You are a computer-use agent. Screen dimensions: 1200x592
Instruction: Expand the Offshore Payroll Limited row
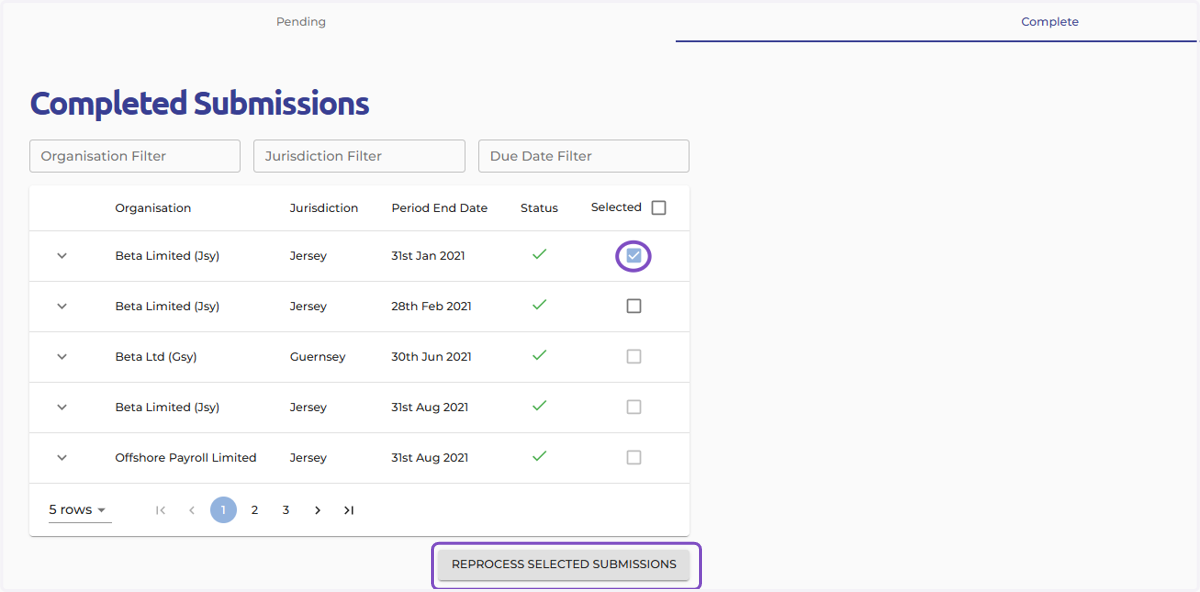point(62,457)
